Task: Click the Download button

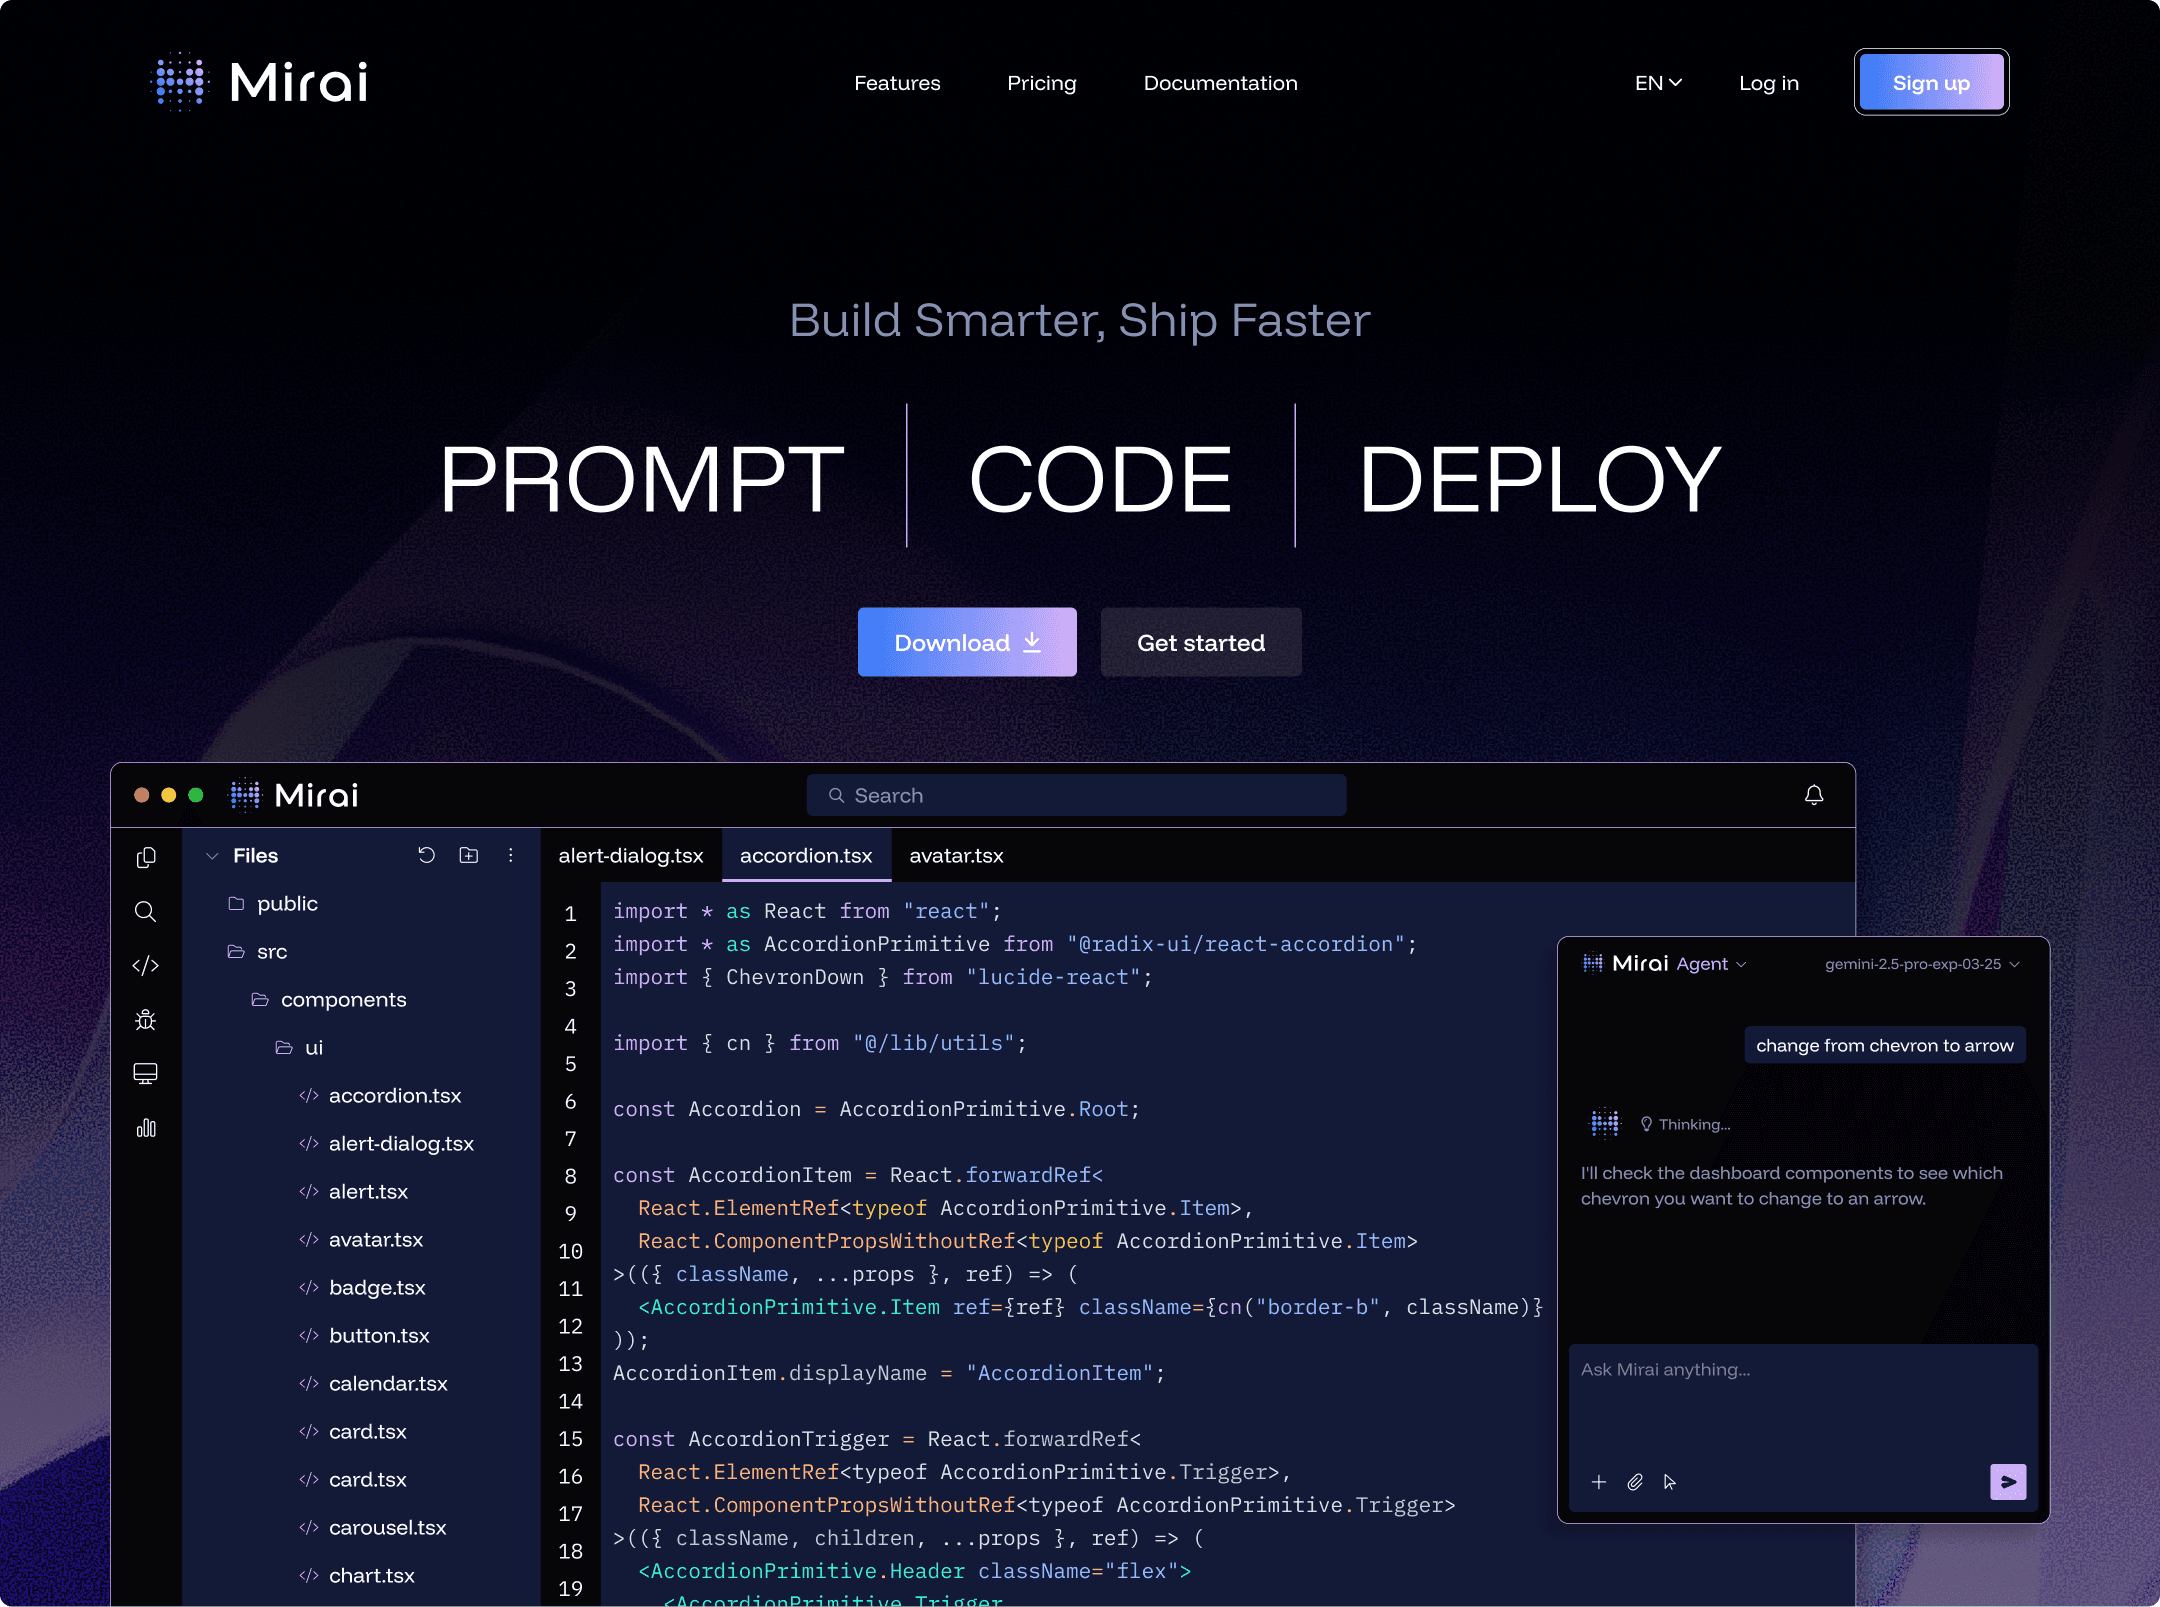Action: (966, 642)
